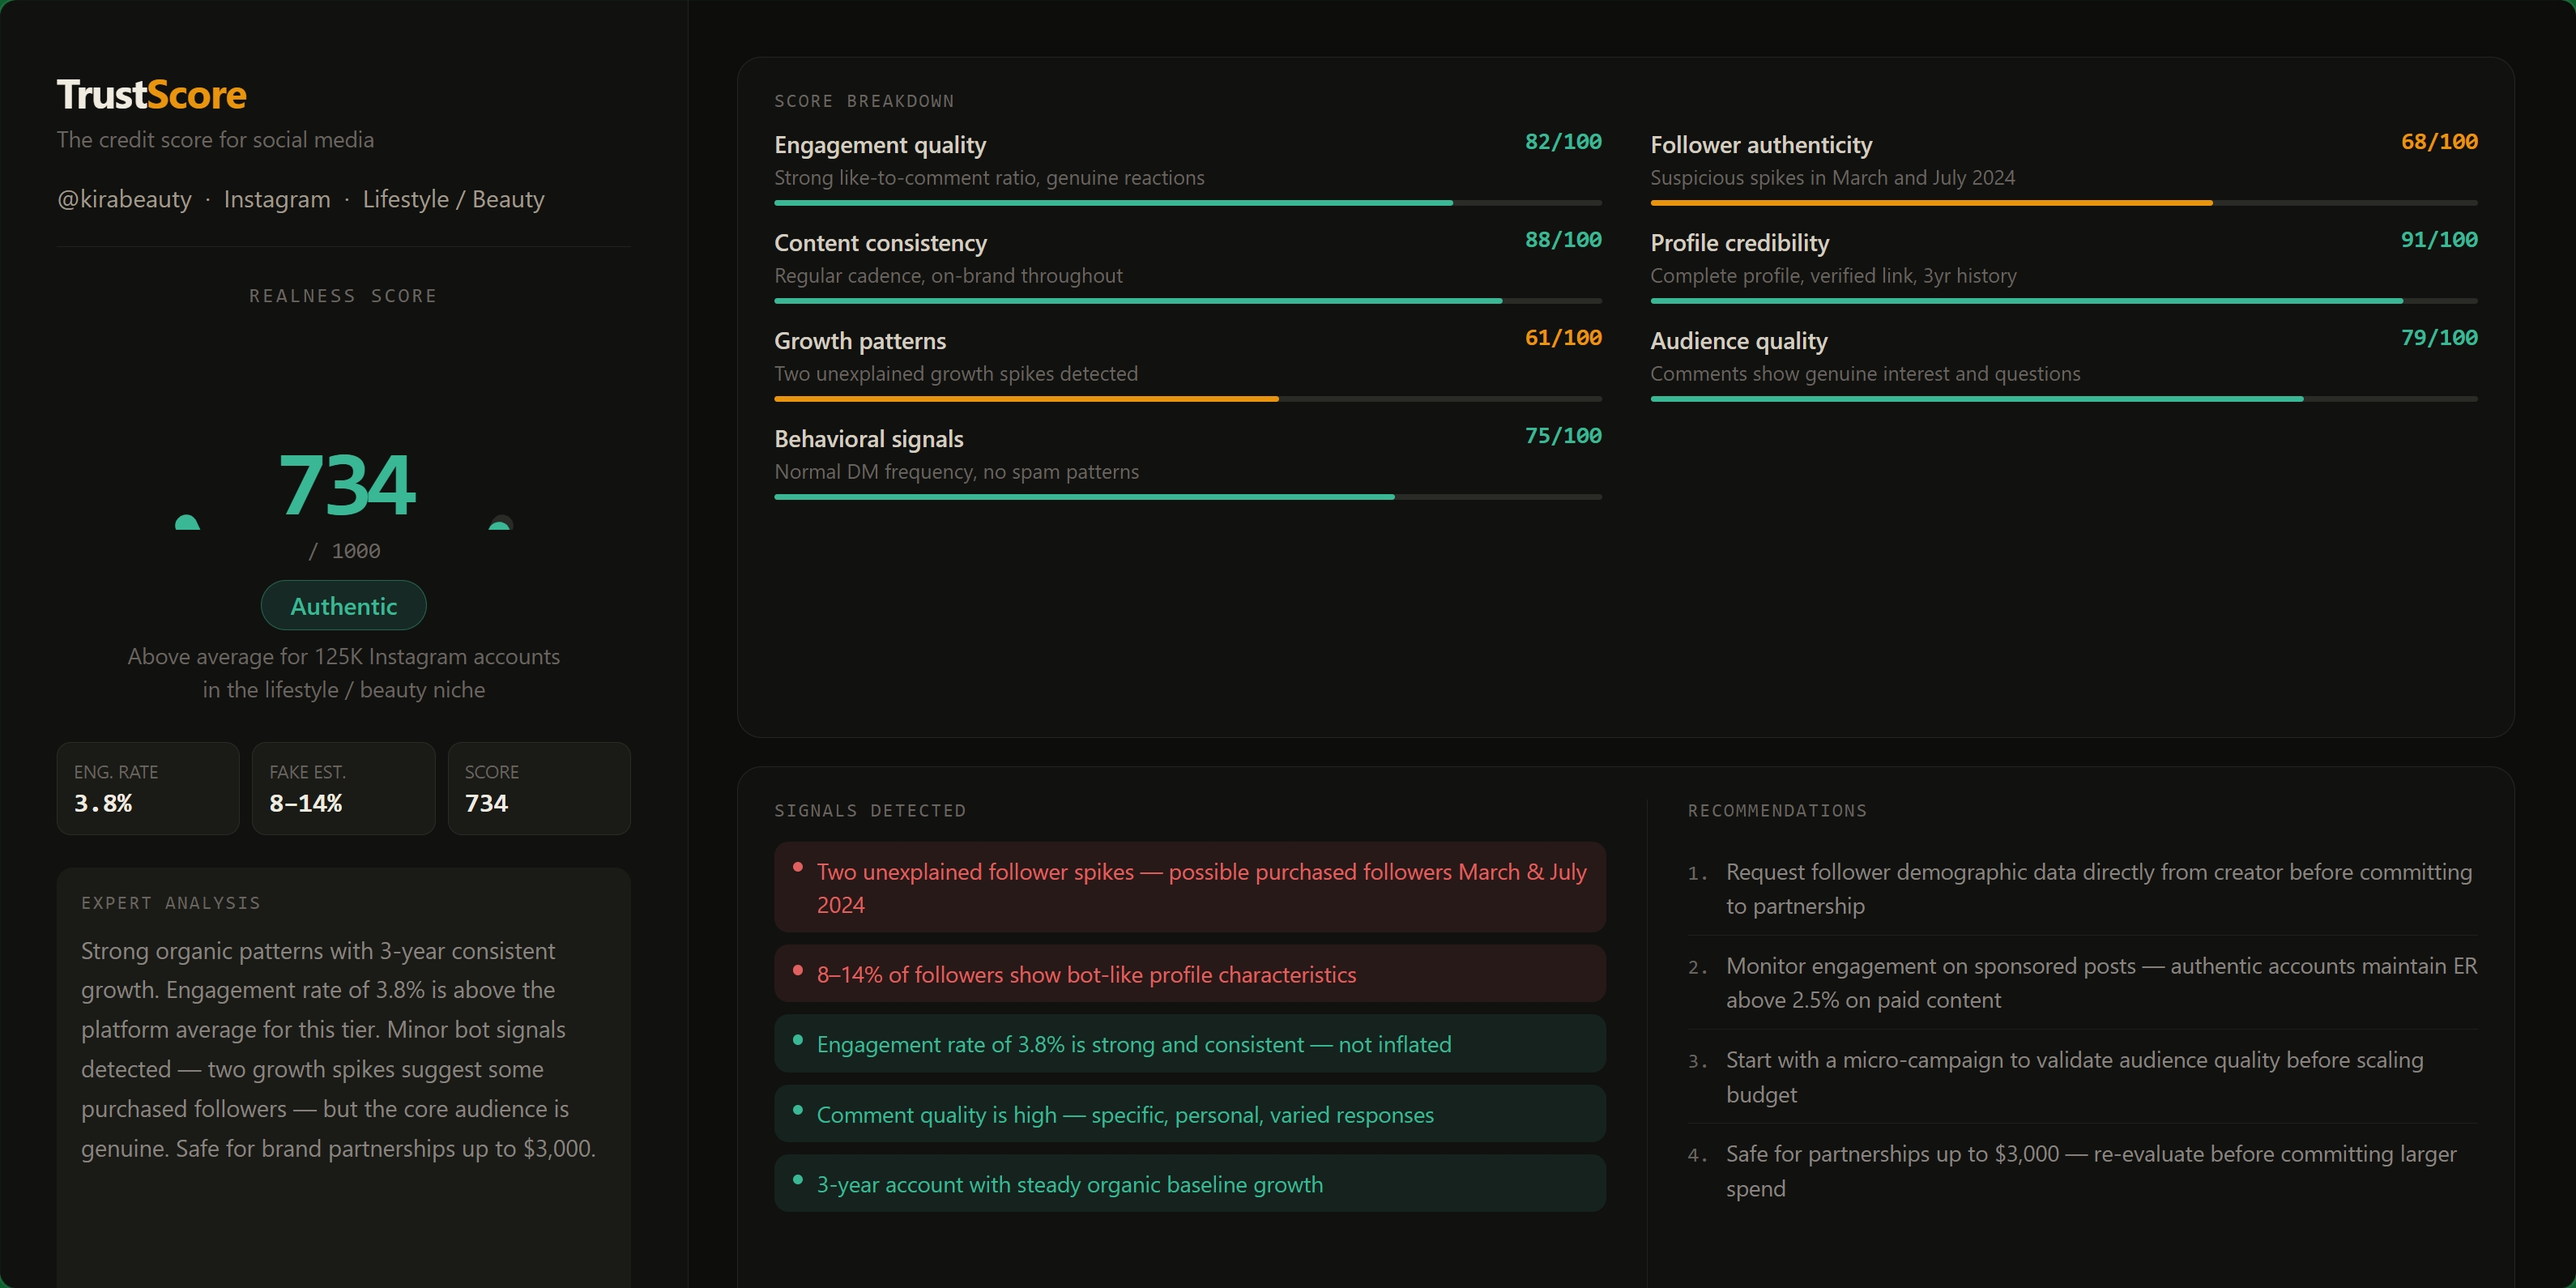Expand the SCORE BREAKDOWN section
The width and height of the screenshot is (2576, 1288).
coord(863,100)
